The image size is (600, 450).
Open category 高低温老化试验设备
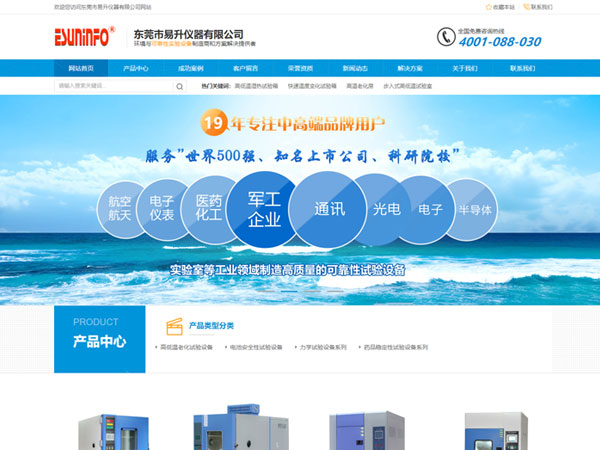(186, 347)
